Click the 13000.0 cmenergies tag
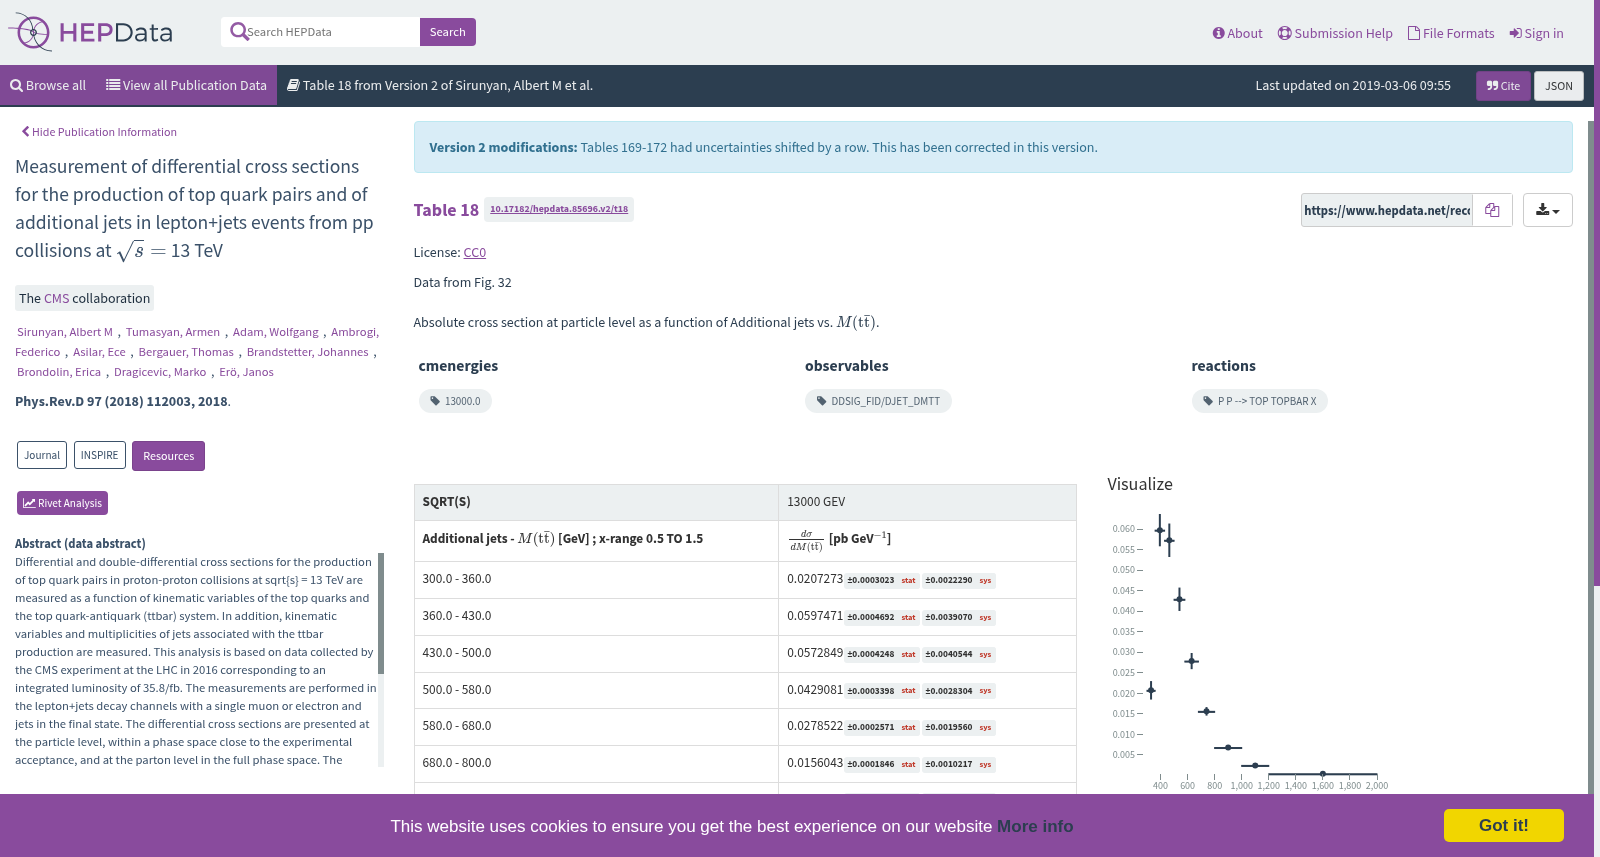The height and width of the screenshot is (857, 1600). (455, 401)
